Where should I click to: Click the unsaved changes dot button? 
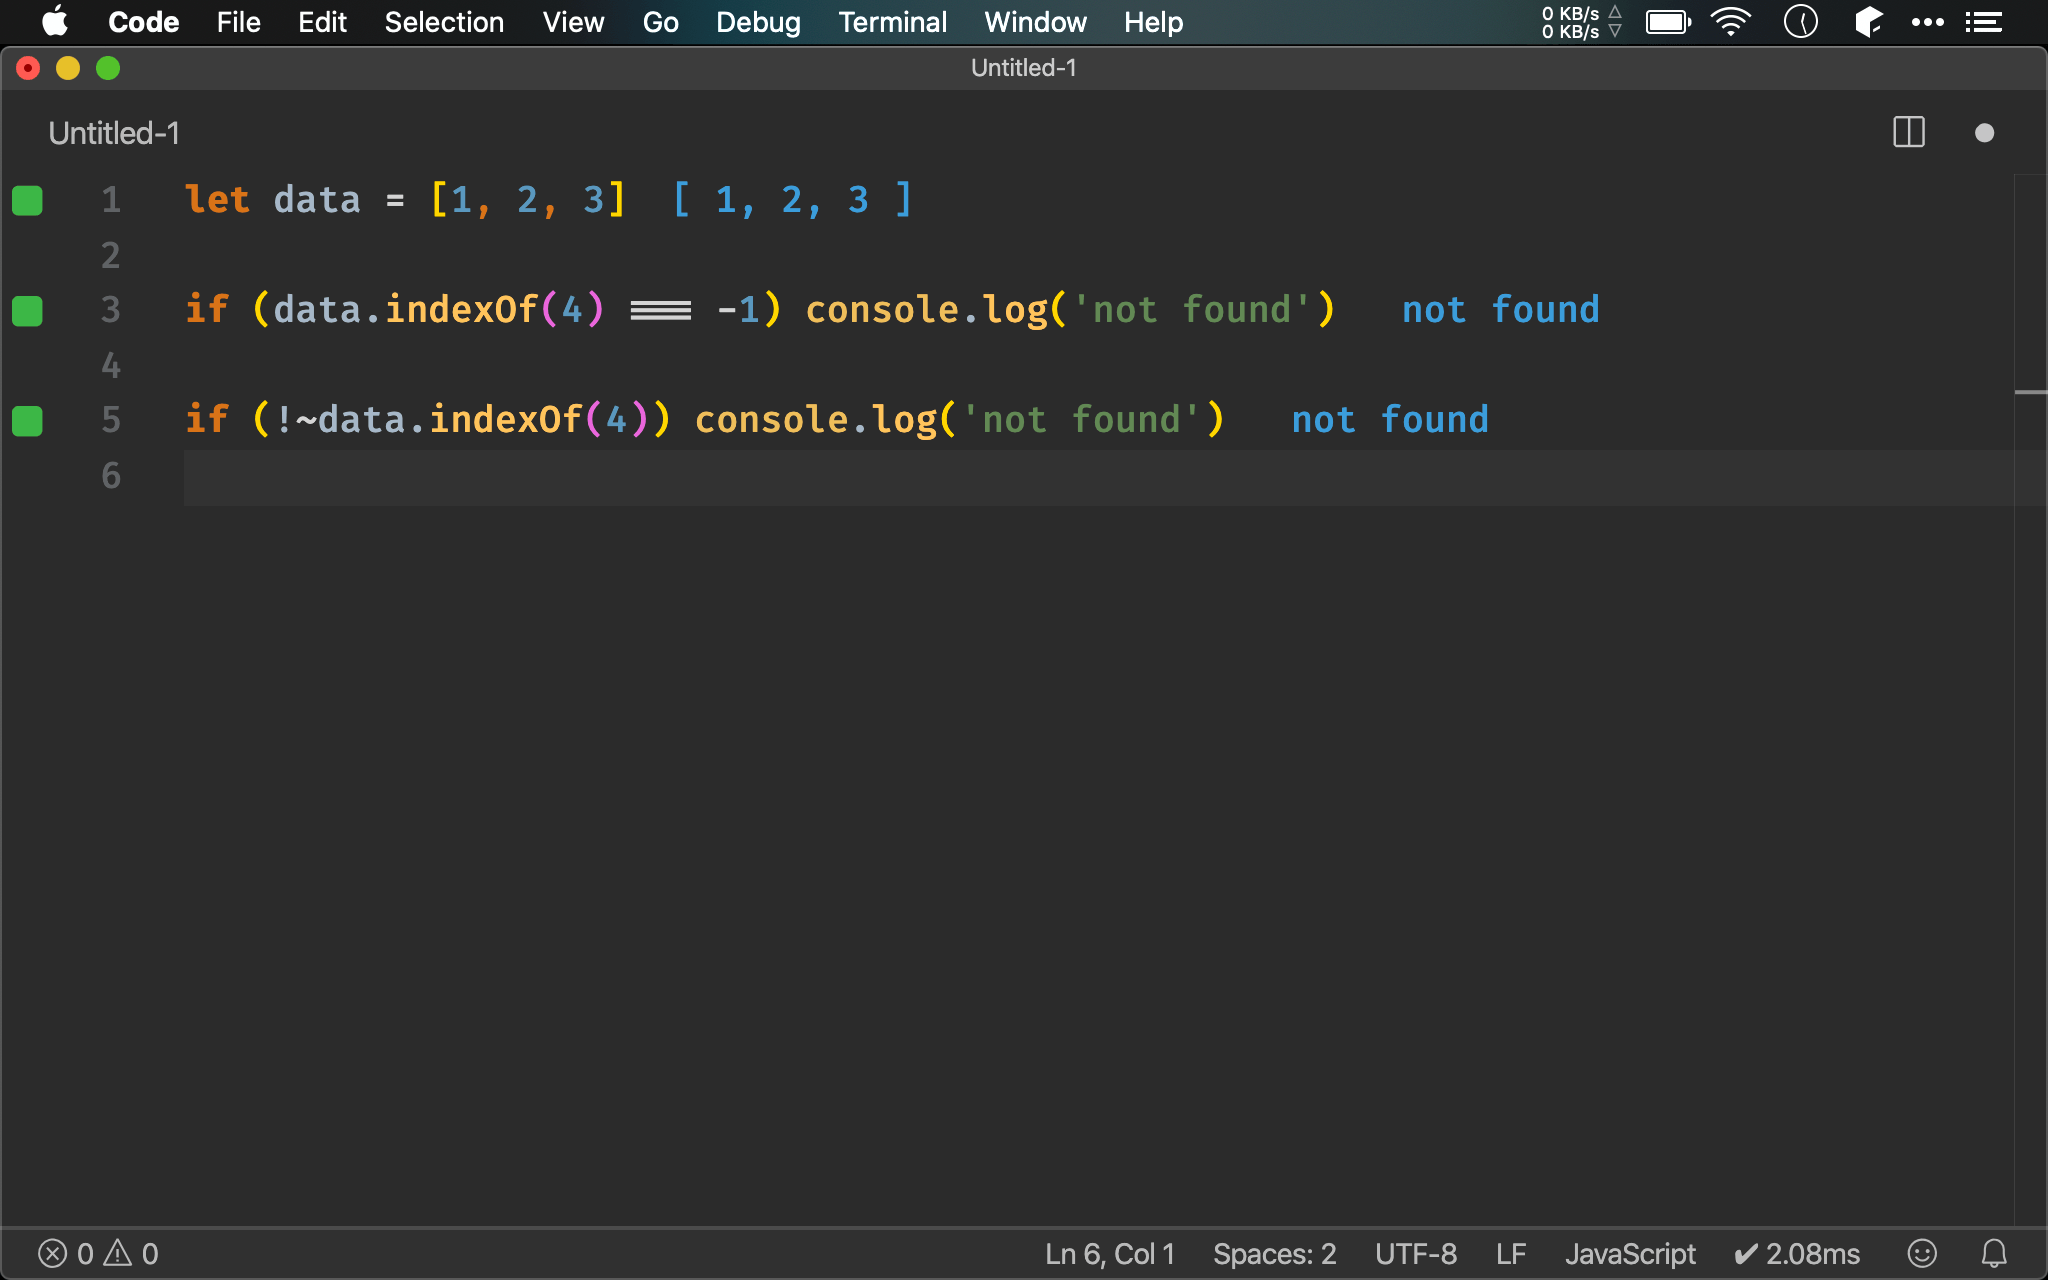[x=1985, y=133]
